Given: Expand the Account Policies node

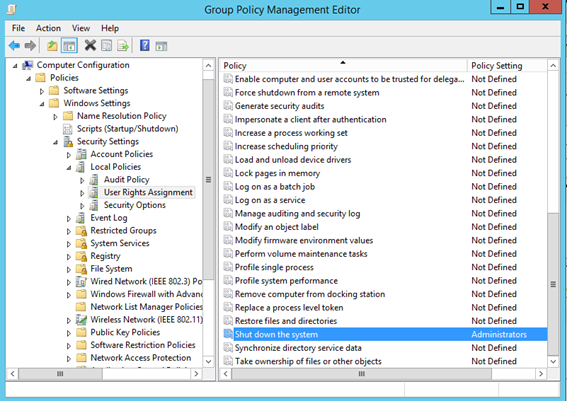Looking at the screenshot, I should point(69,155).
